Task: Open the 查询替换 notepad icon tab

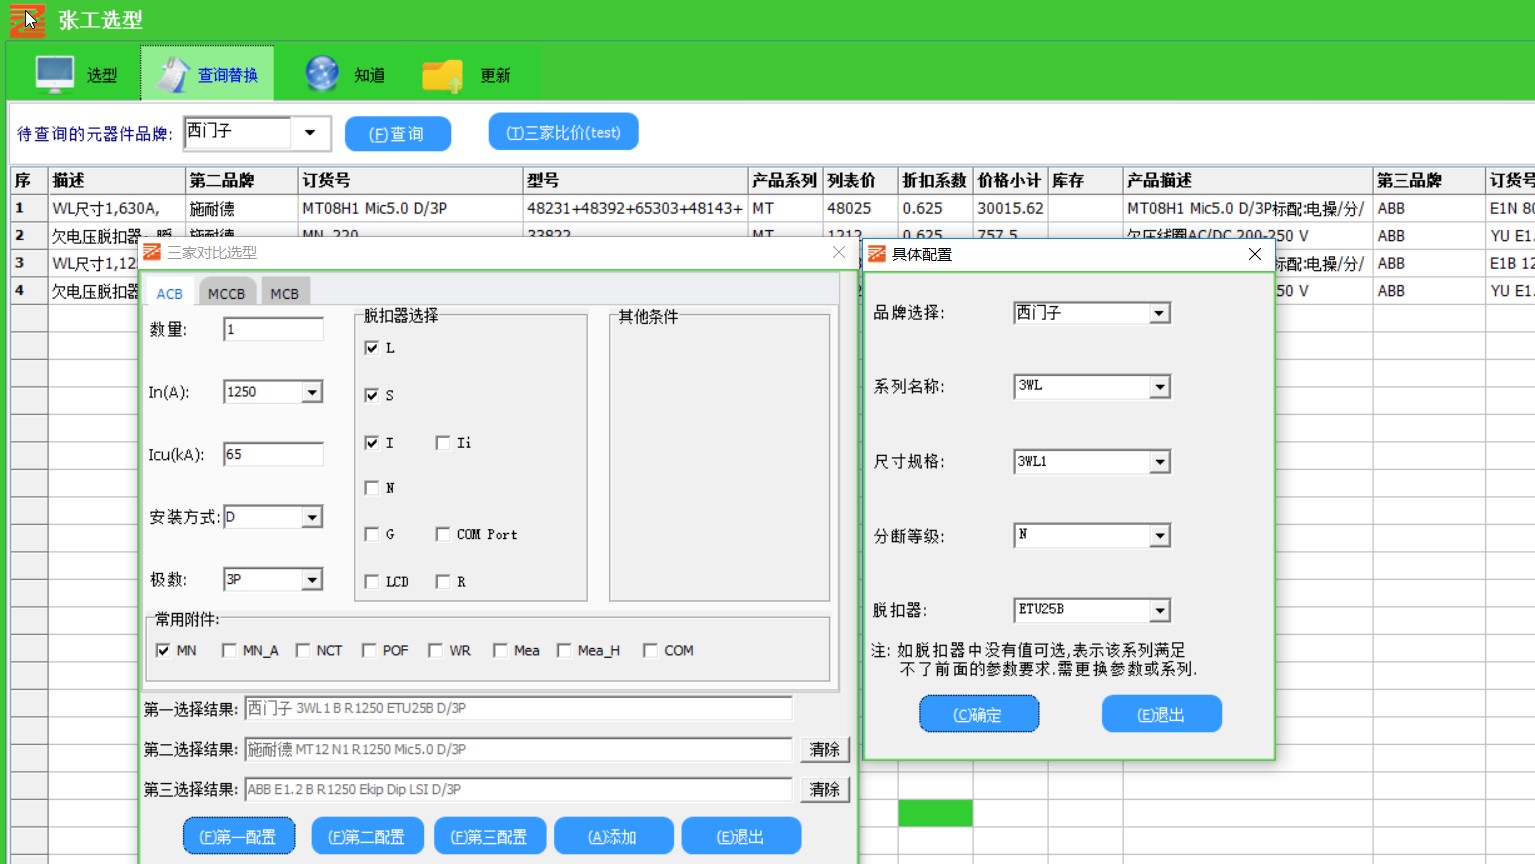Action: click(173, 75)
